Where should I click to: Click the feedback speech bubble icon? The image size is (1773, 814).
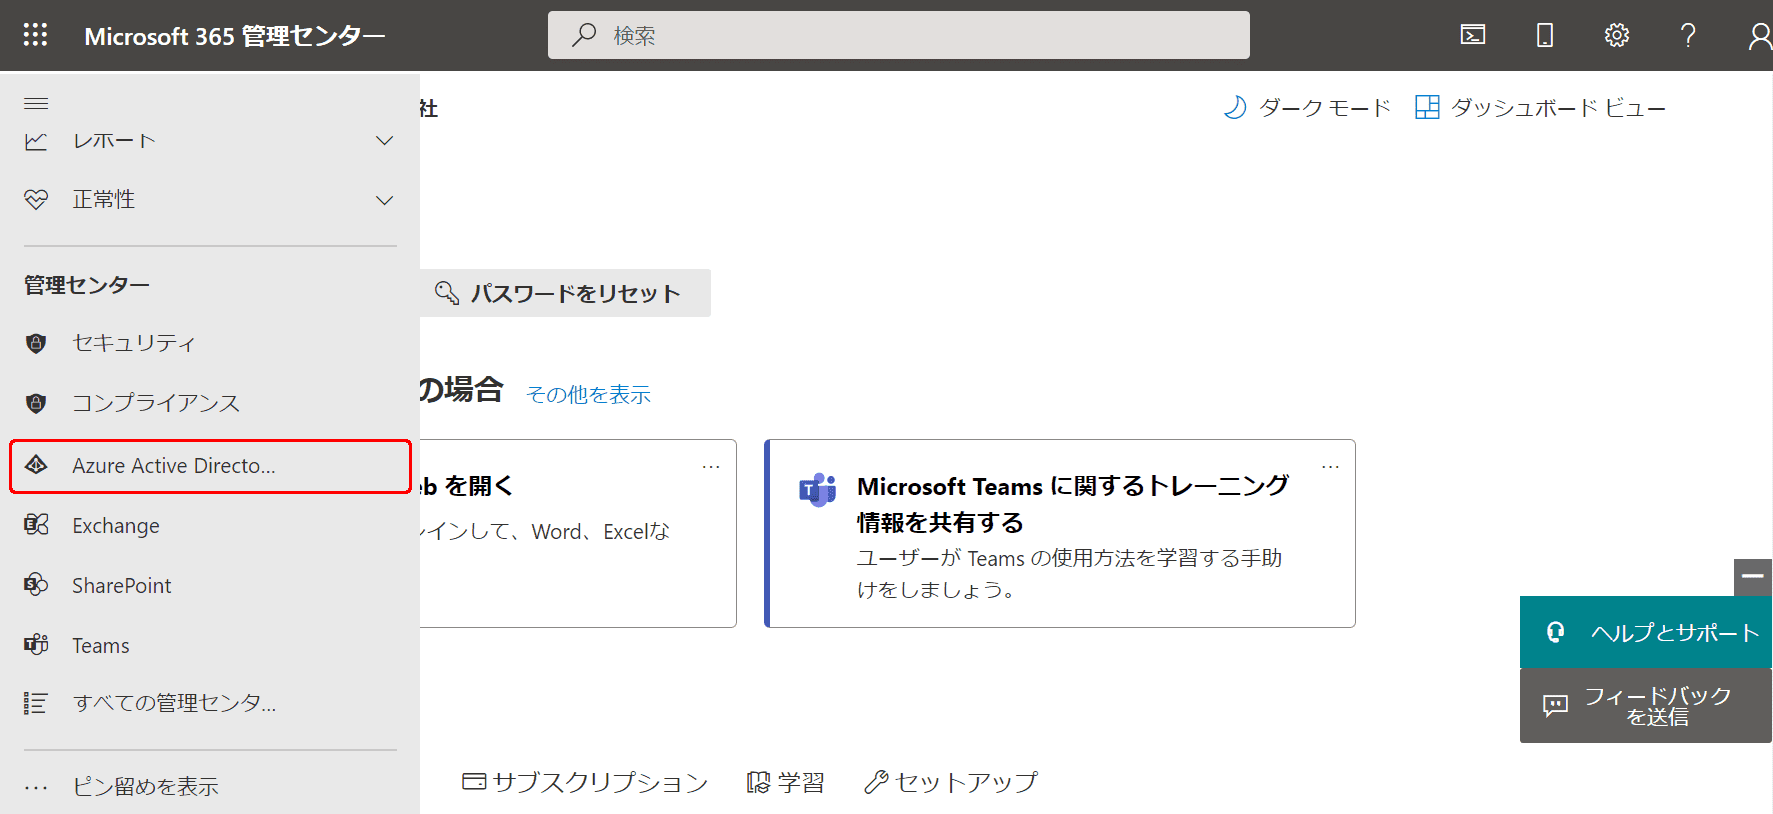(1555, 706)
